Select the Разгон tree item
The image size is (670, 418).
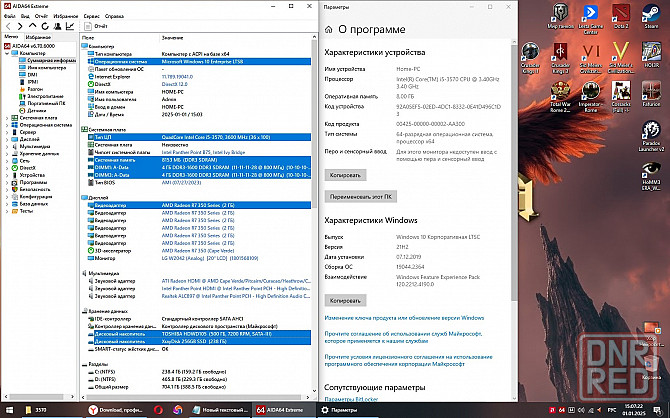[x=35, y=89]
